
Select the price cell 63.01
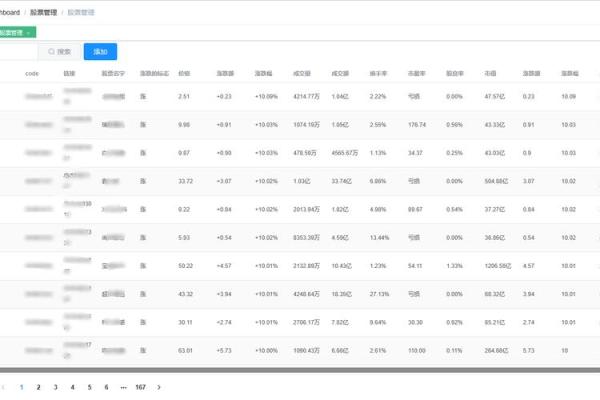tap(186, 351)
